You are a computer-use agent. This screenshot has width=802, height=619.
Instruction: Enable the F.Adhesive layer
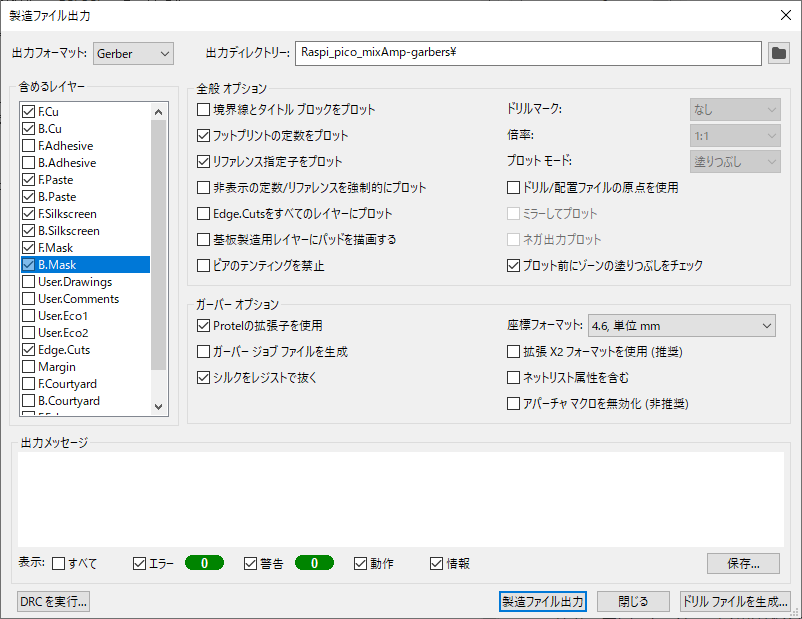tap(29, 146)
